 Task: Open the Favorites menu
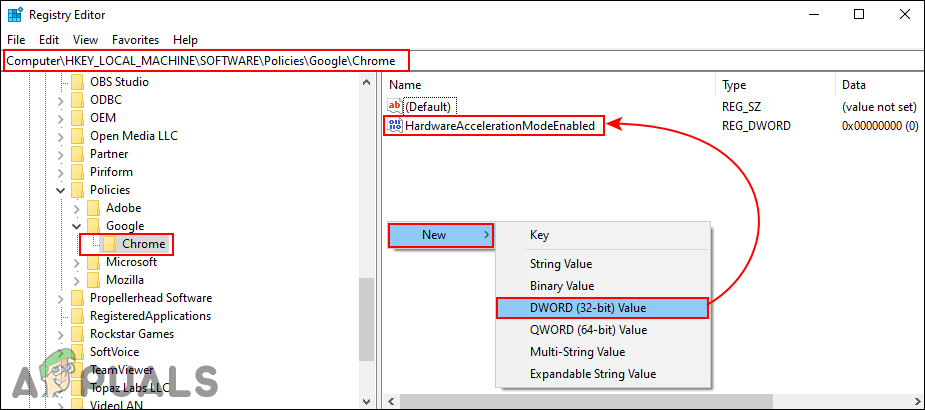[135, 40]
